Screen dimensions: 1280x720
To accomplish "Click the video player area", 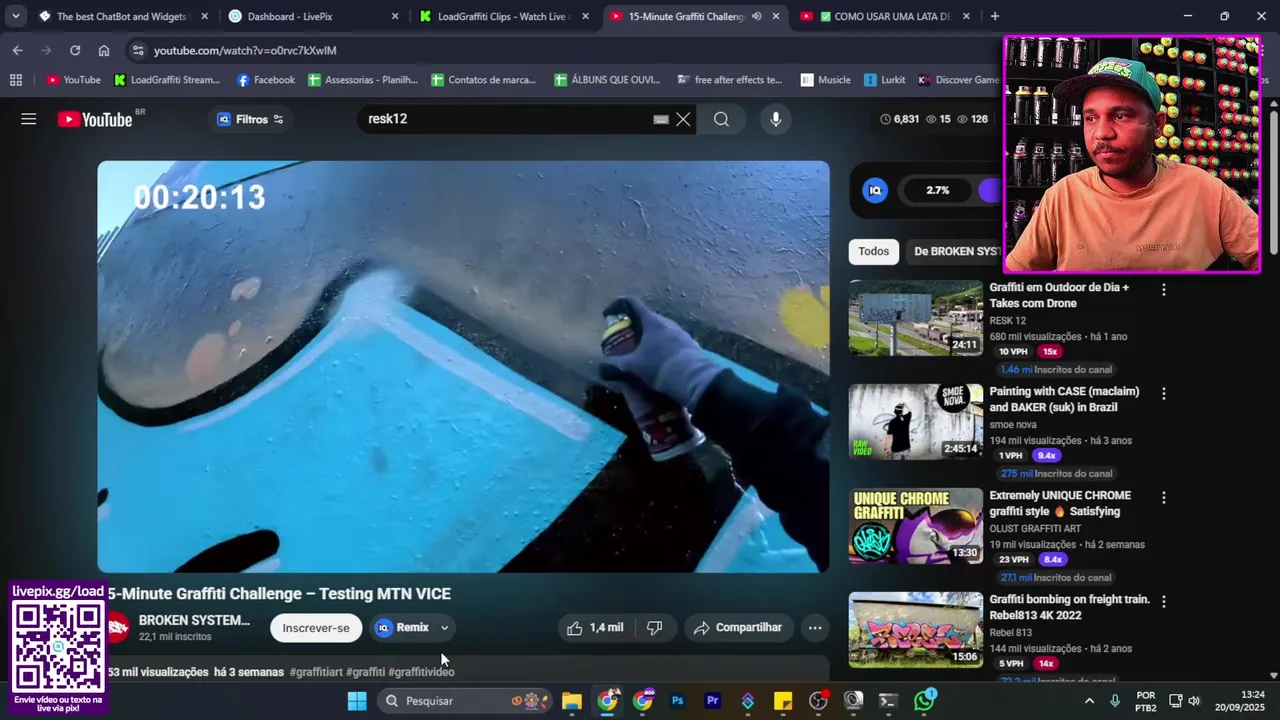I will [463, 367].
